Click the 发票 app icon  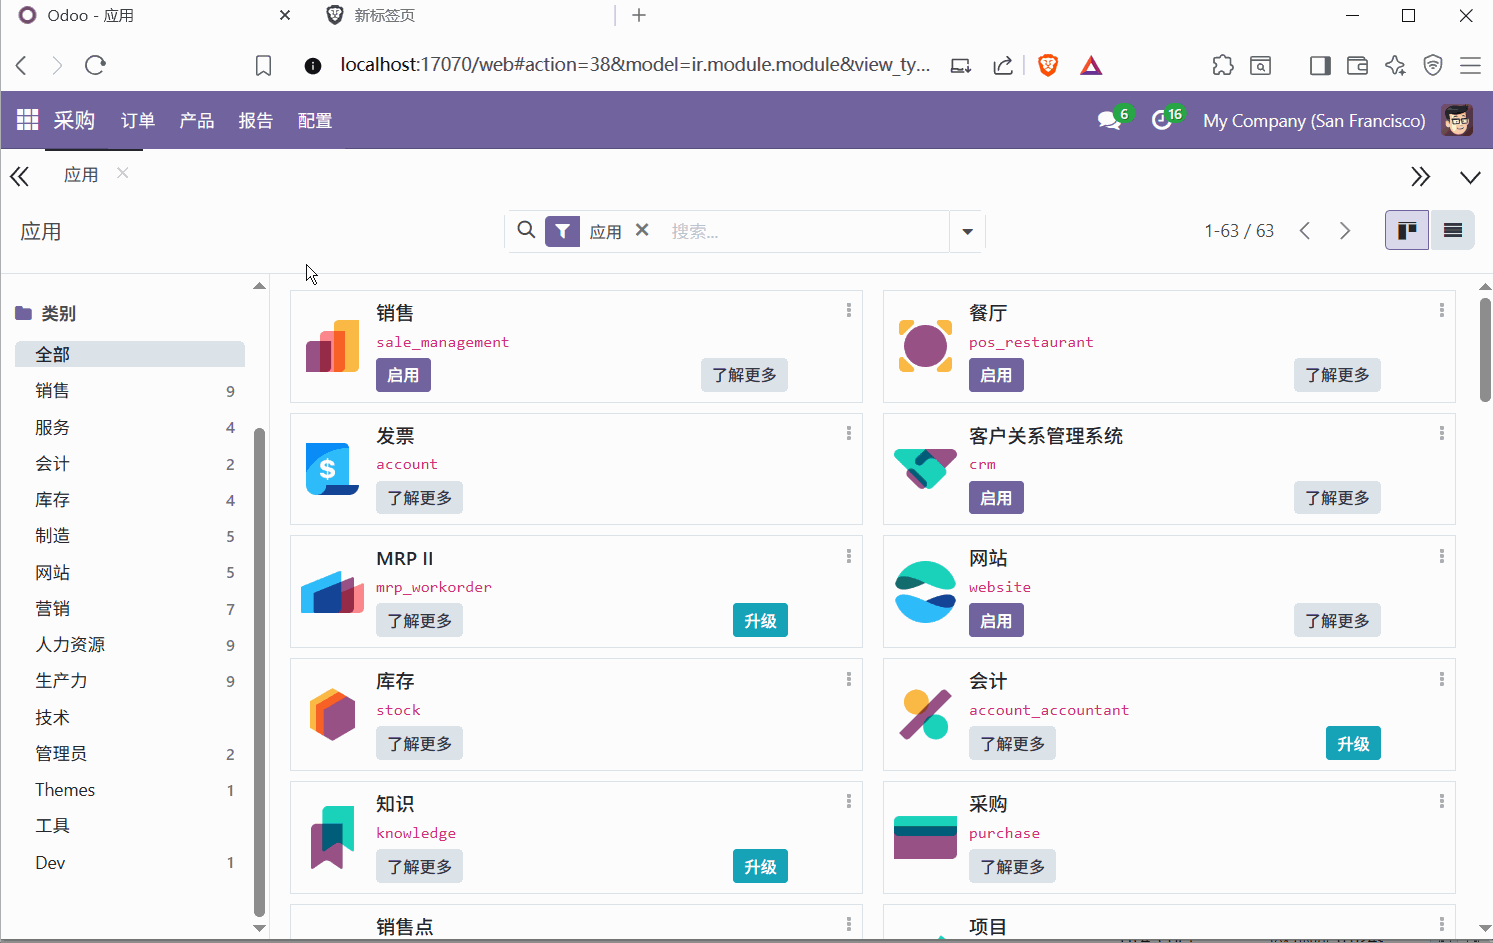332,469
